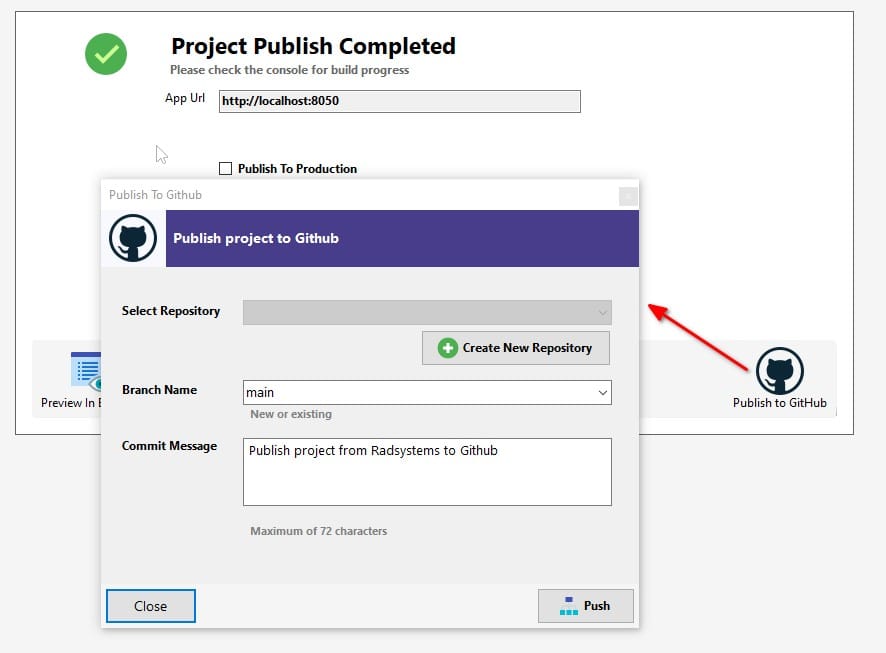The height and width of the screenshot is (653, 886).
Task: Click the GitHub logo in dialog header
Action: click(x=133, y=238)
